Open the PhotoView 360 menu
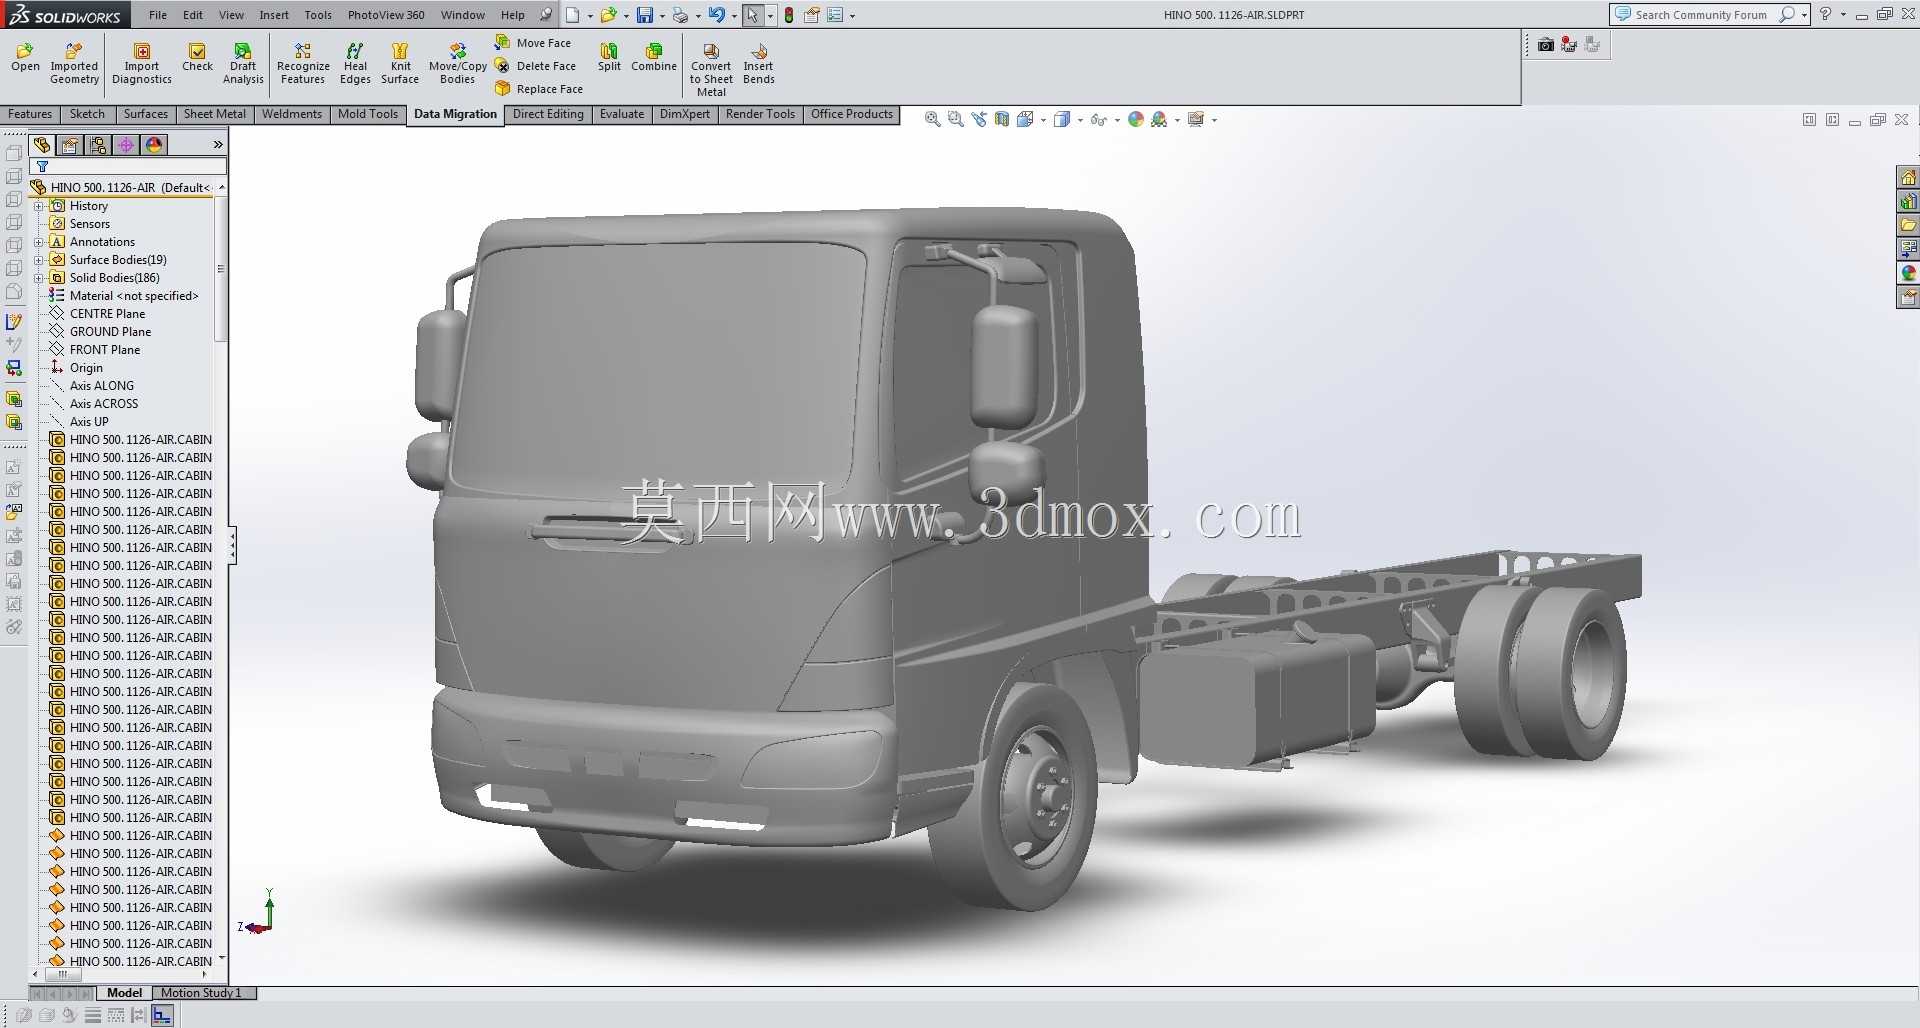This screenshot has height=1028, width=1920. pos(386,15)
